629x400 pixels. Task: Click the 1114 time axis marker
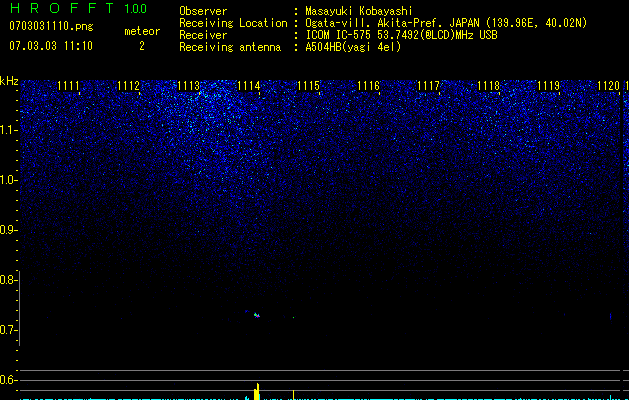point(248,86)
